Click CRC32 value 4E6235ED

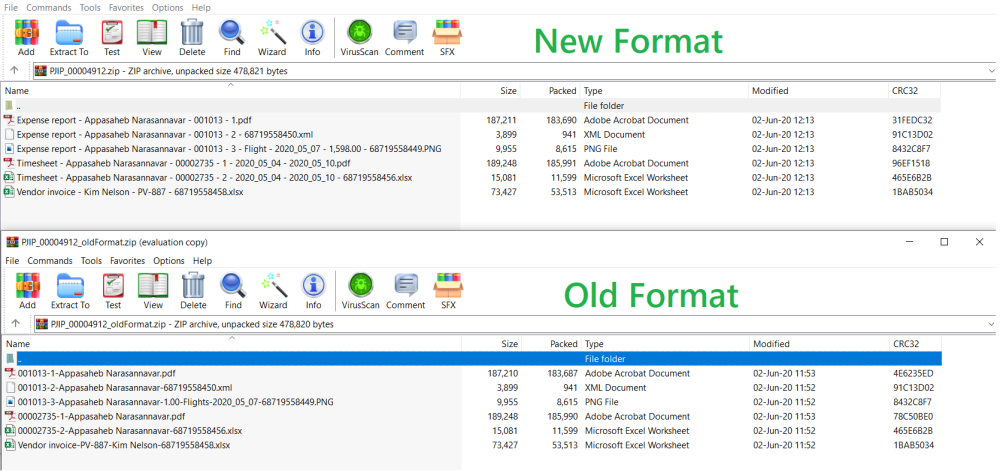tap(913, 373)
